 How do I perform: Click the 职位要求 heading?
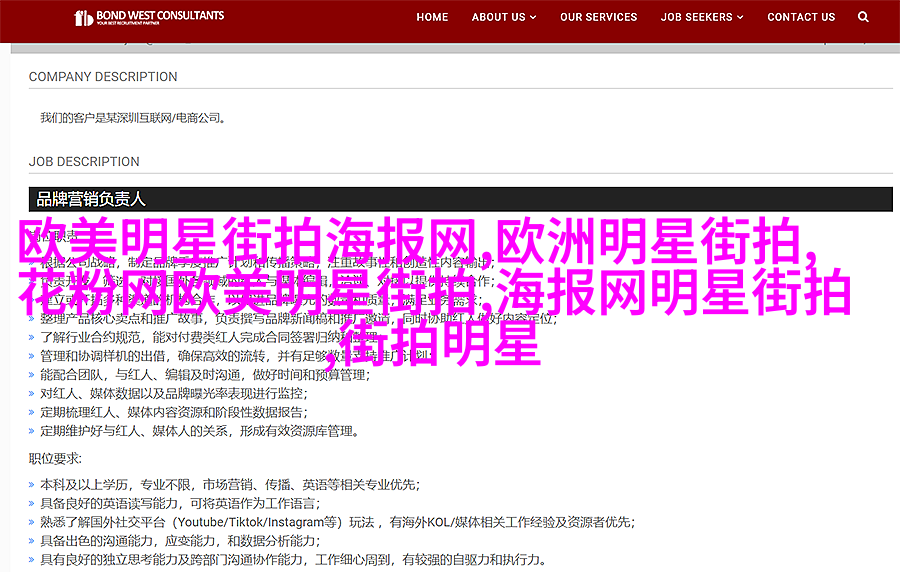55,458
